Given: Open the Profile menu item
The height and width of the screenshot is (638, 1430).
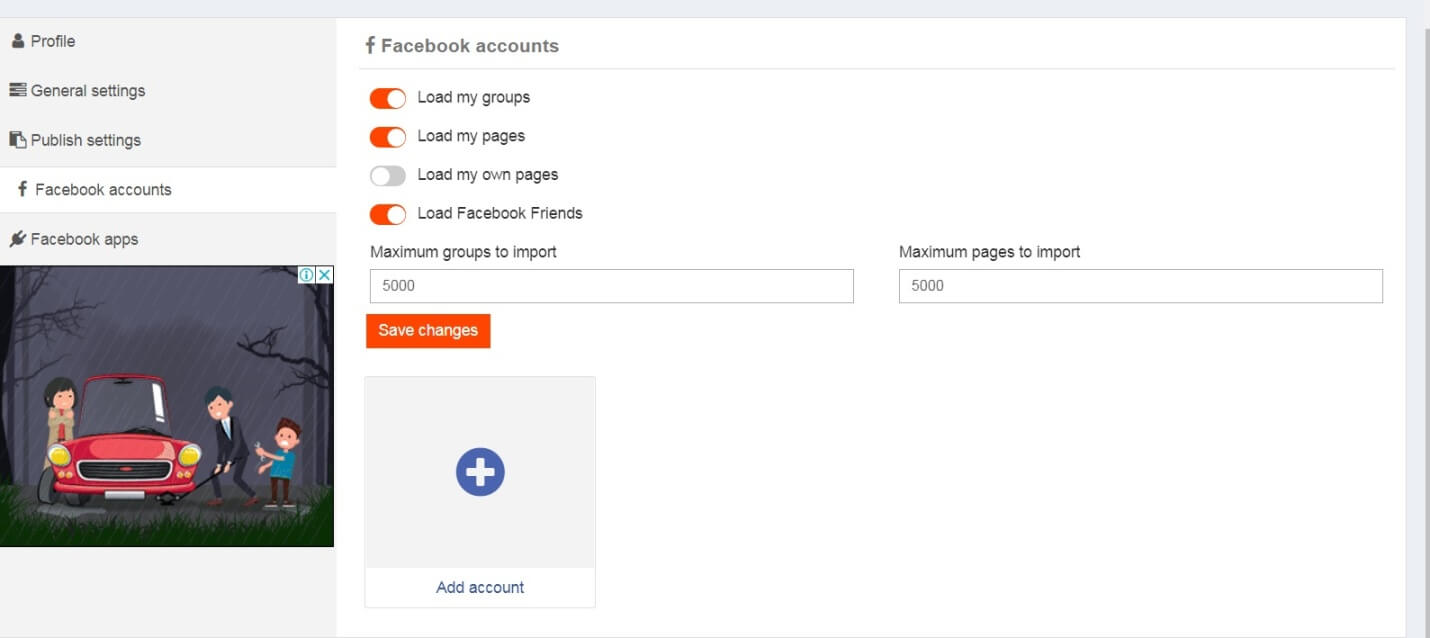Looking at the screenshot, I should (x=168, y=41).
